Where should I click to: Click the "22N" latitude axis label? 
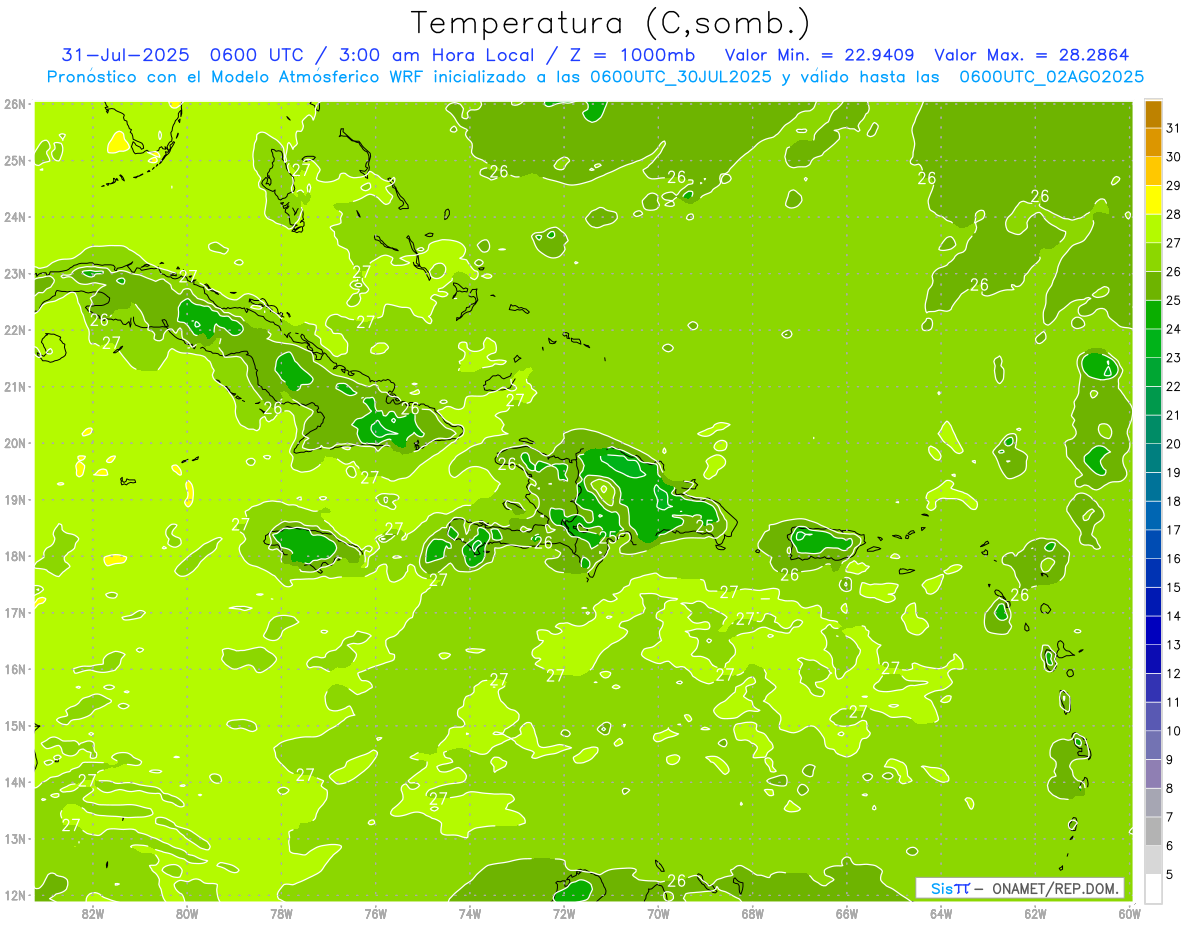pos(15,330)
